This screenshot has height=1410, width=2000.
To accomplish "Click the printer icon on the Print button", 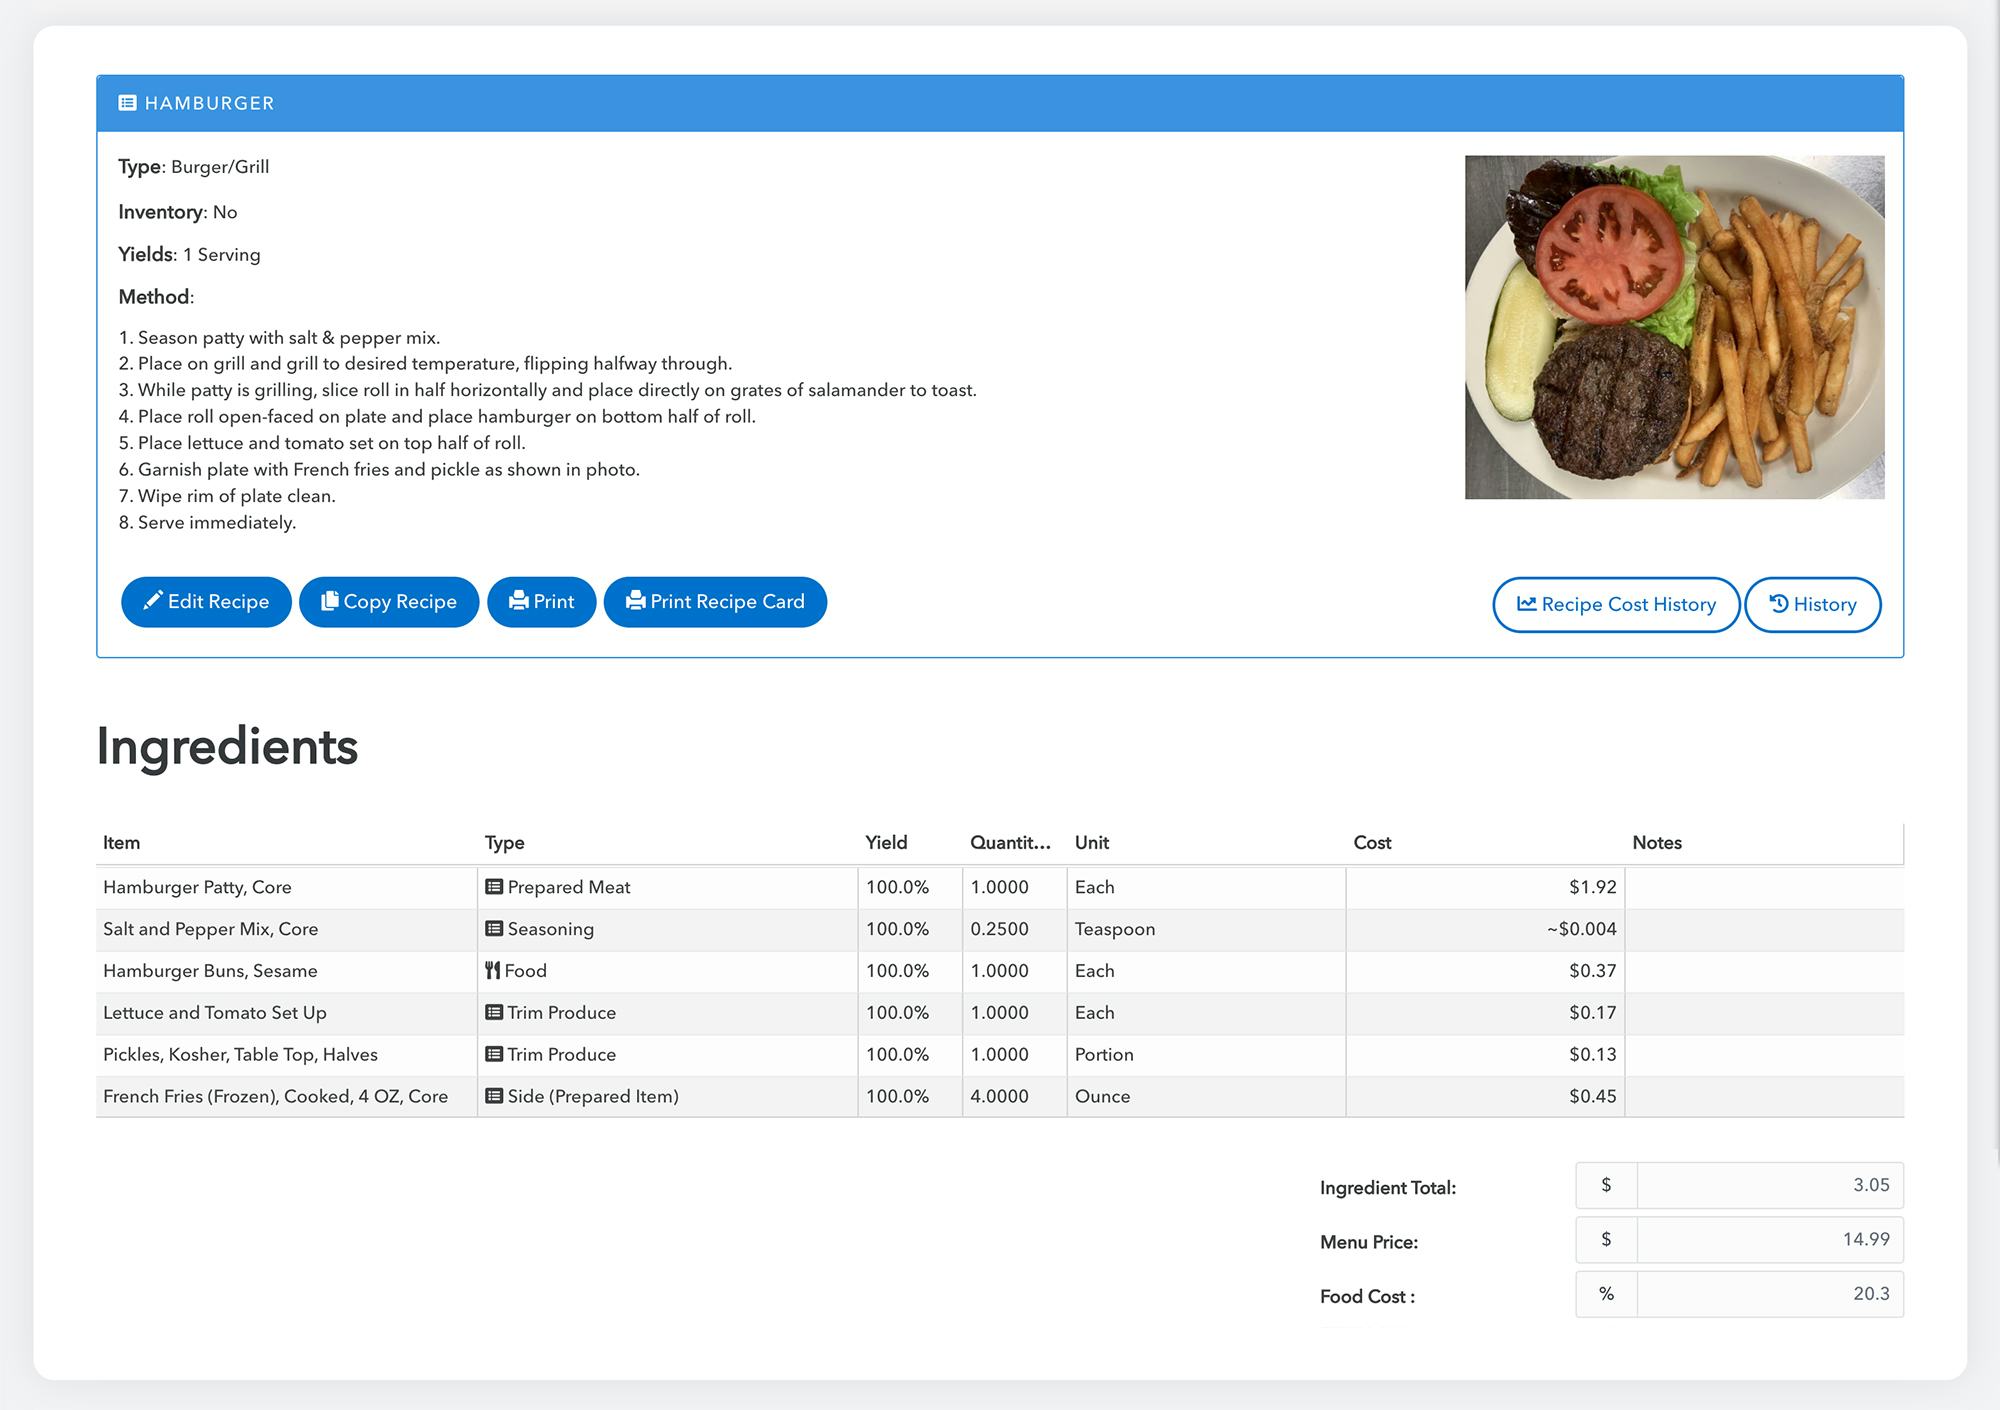I will click(519, 601).
